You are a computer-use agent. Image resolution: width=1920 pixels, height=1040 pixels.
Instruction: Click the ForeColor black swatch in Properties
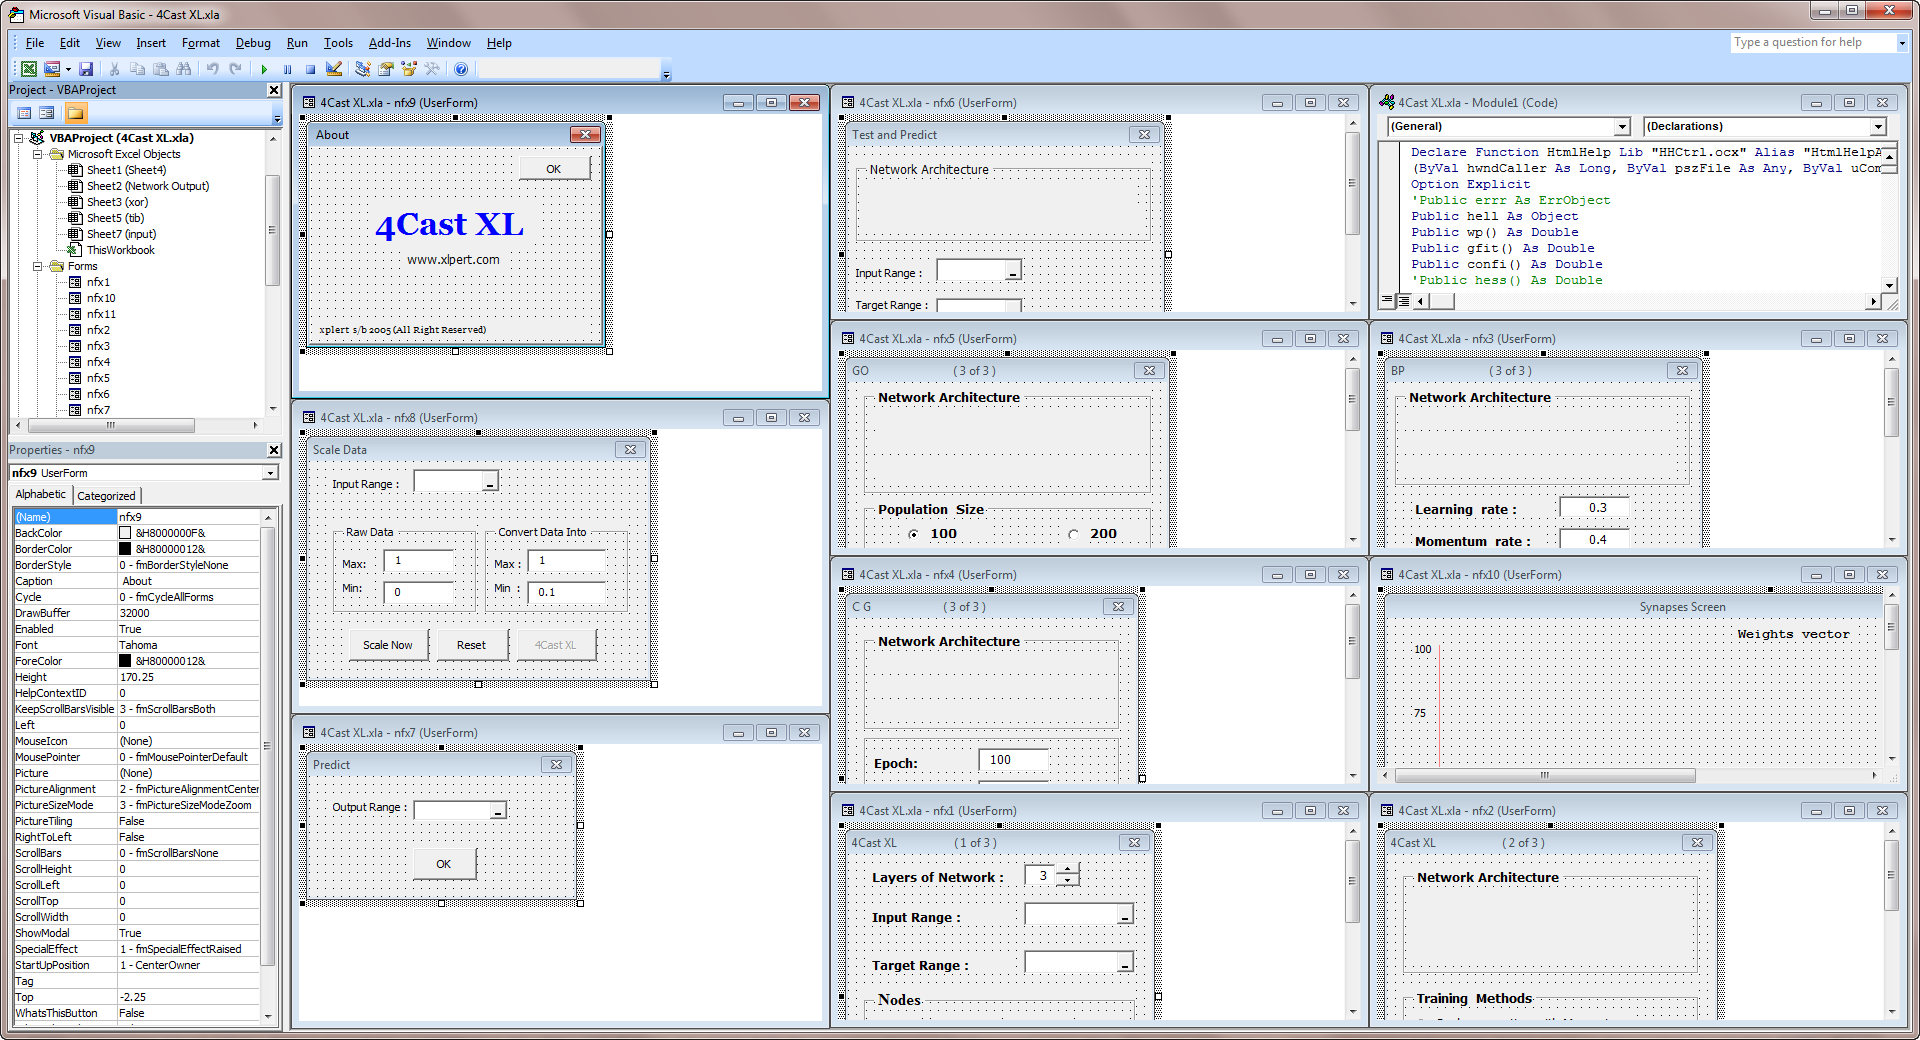(125, 661)
